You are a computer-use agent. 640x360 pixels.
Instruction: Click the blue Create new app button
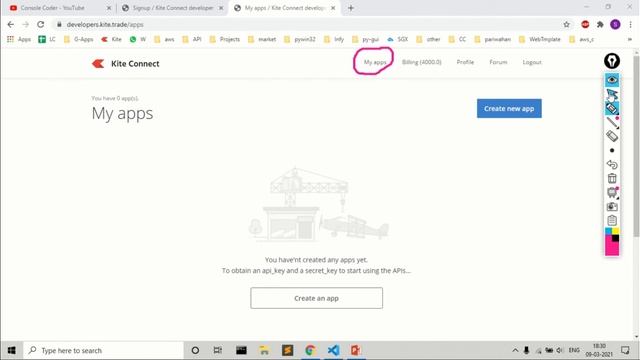click(x=509, y=109)
